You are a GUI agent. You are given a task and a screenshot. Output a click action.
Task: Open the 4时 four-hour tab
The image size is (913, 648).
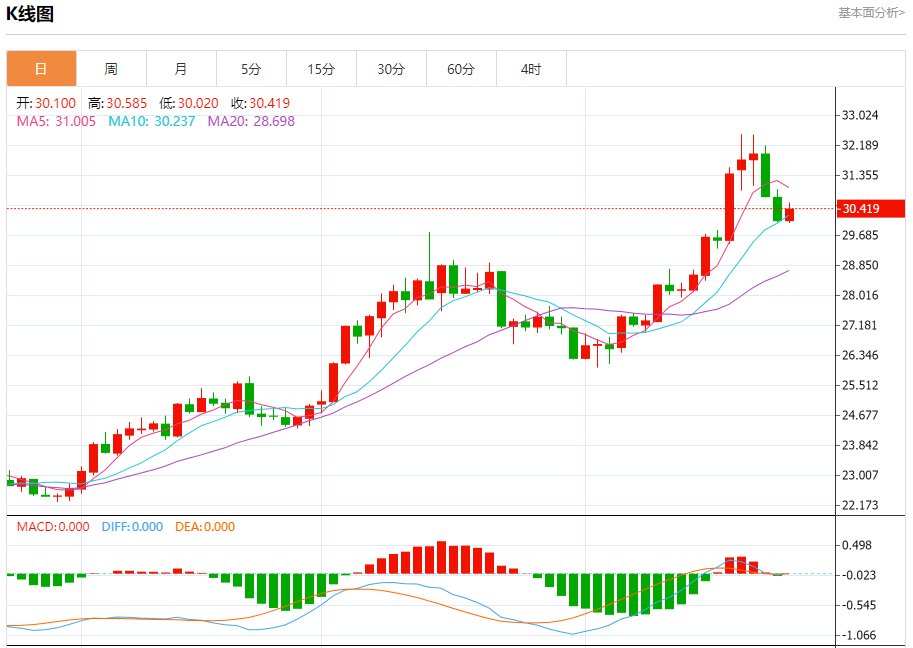coord(531,69)
